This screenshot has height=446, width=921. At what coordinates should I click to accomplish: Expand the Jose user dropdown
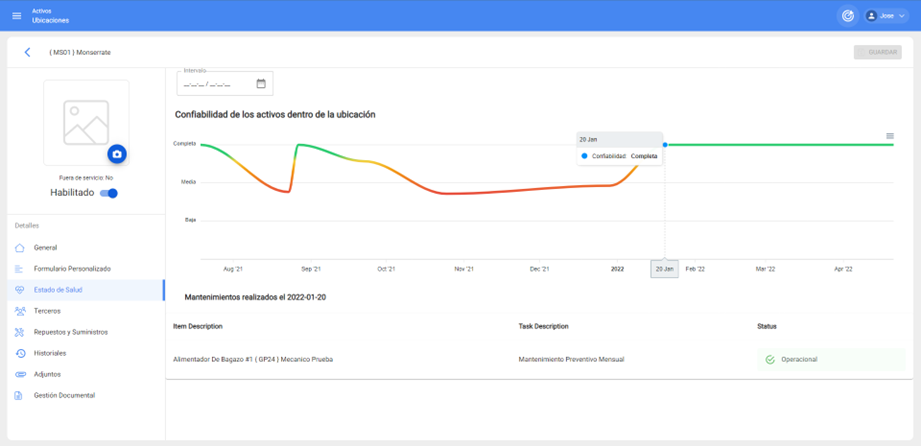click(886, 16)
